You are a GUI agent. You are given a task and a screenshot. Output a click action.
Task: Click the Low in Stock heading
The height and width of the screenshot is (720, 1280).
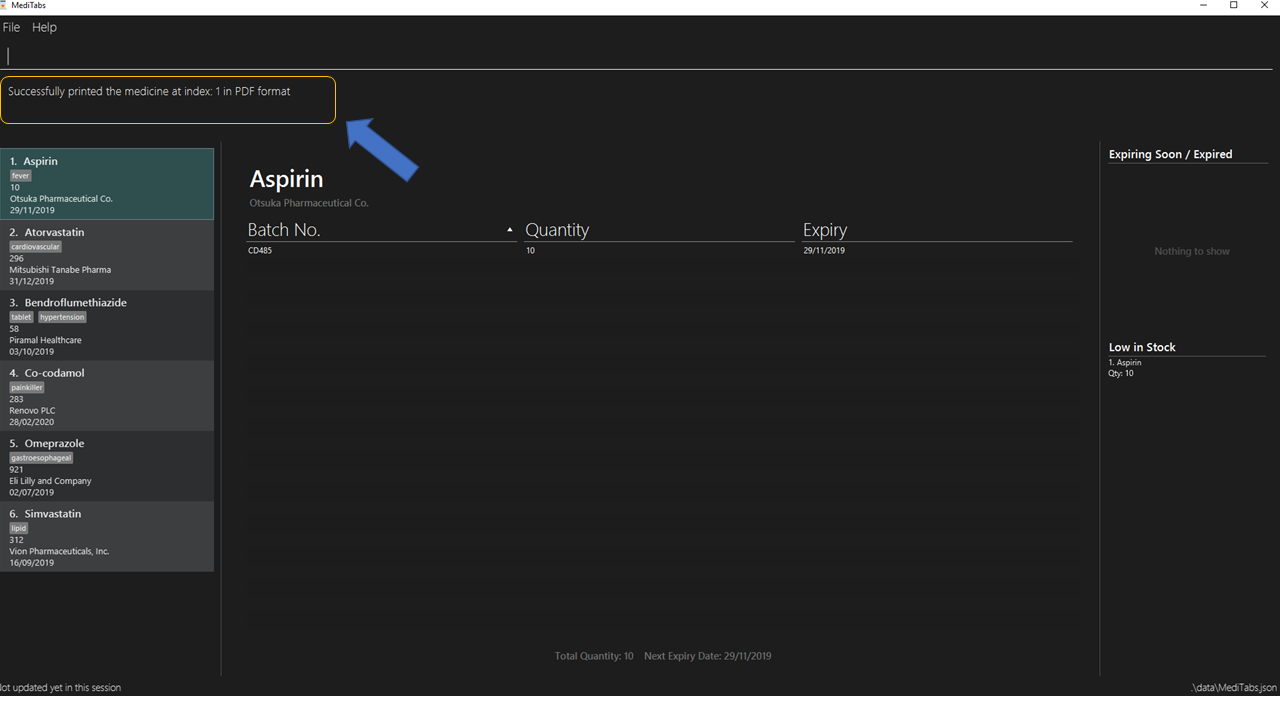click(1142, 347)
